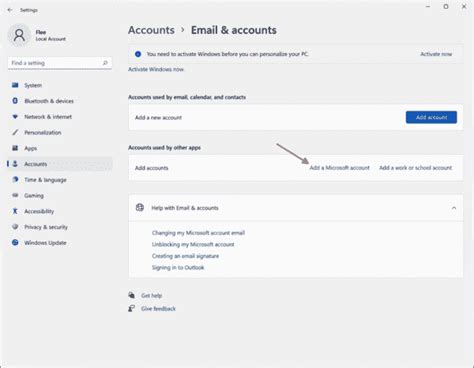Click the System monitor icon in sidebar
The width and height of the screenshot is (474, 368).
(x=15, y=85)
